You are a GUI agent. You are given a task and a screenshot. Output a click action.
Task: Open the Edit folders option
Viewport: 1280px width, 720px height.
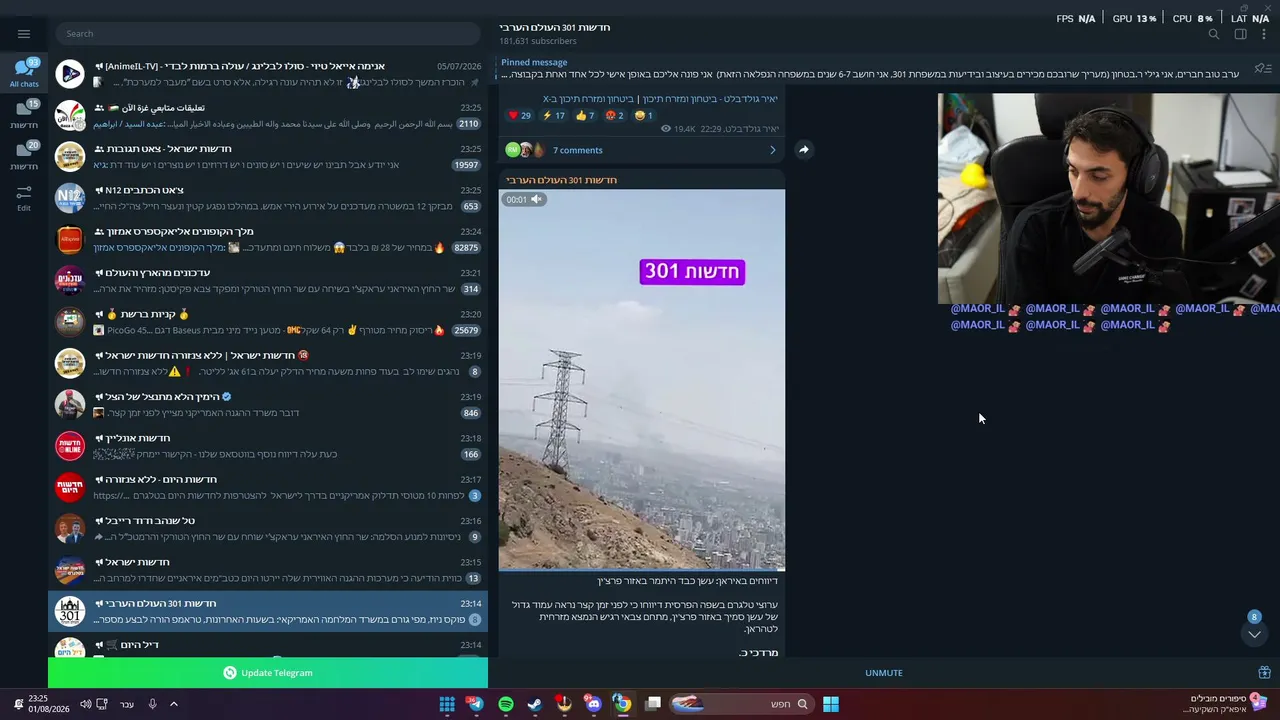click(24, 196)
